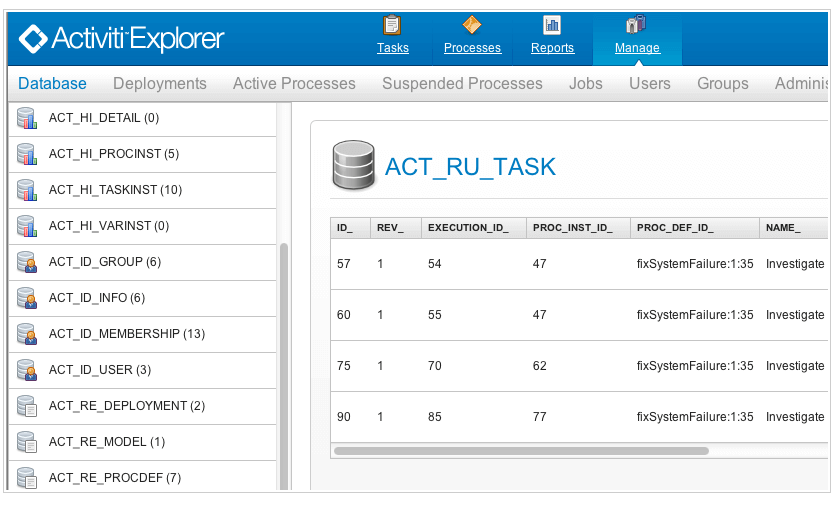Click the ACT_ID_USER table icon
833x508 pixels.
coord(27,370)
